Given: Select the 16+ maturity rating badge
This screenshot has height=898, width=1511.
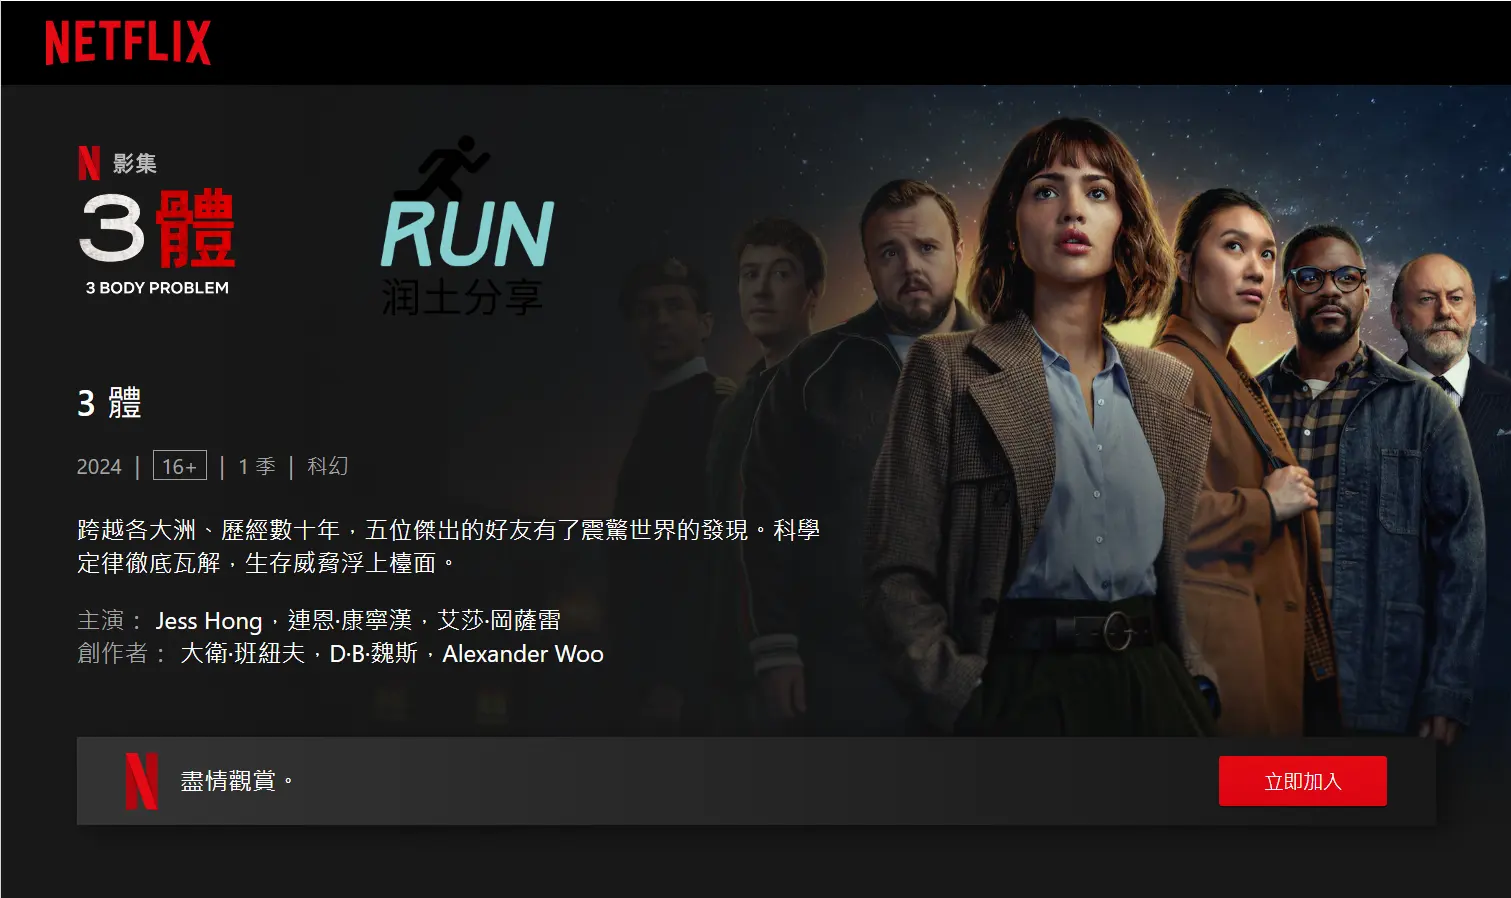Looking at the screenshot, I should (180, 466).
